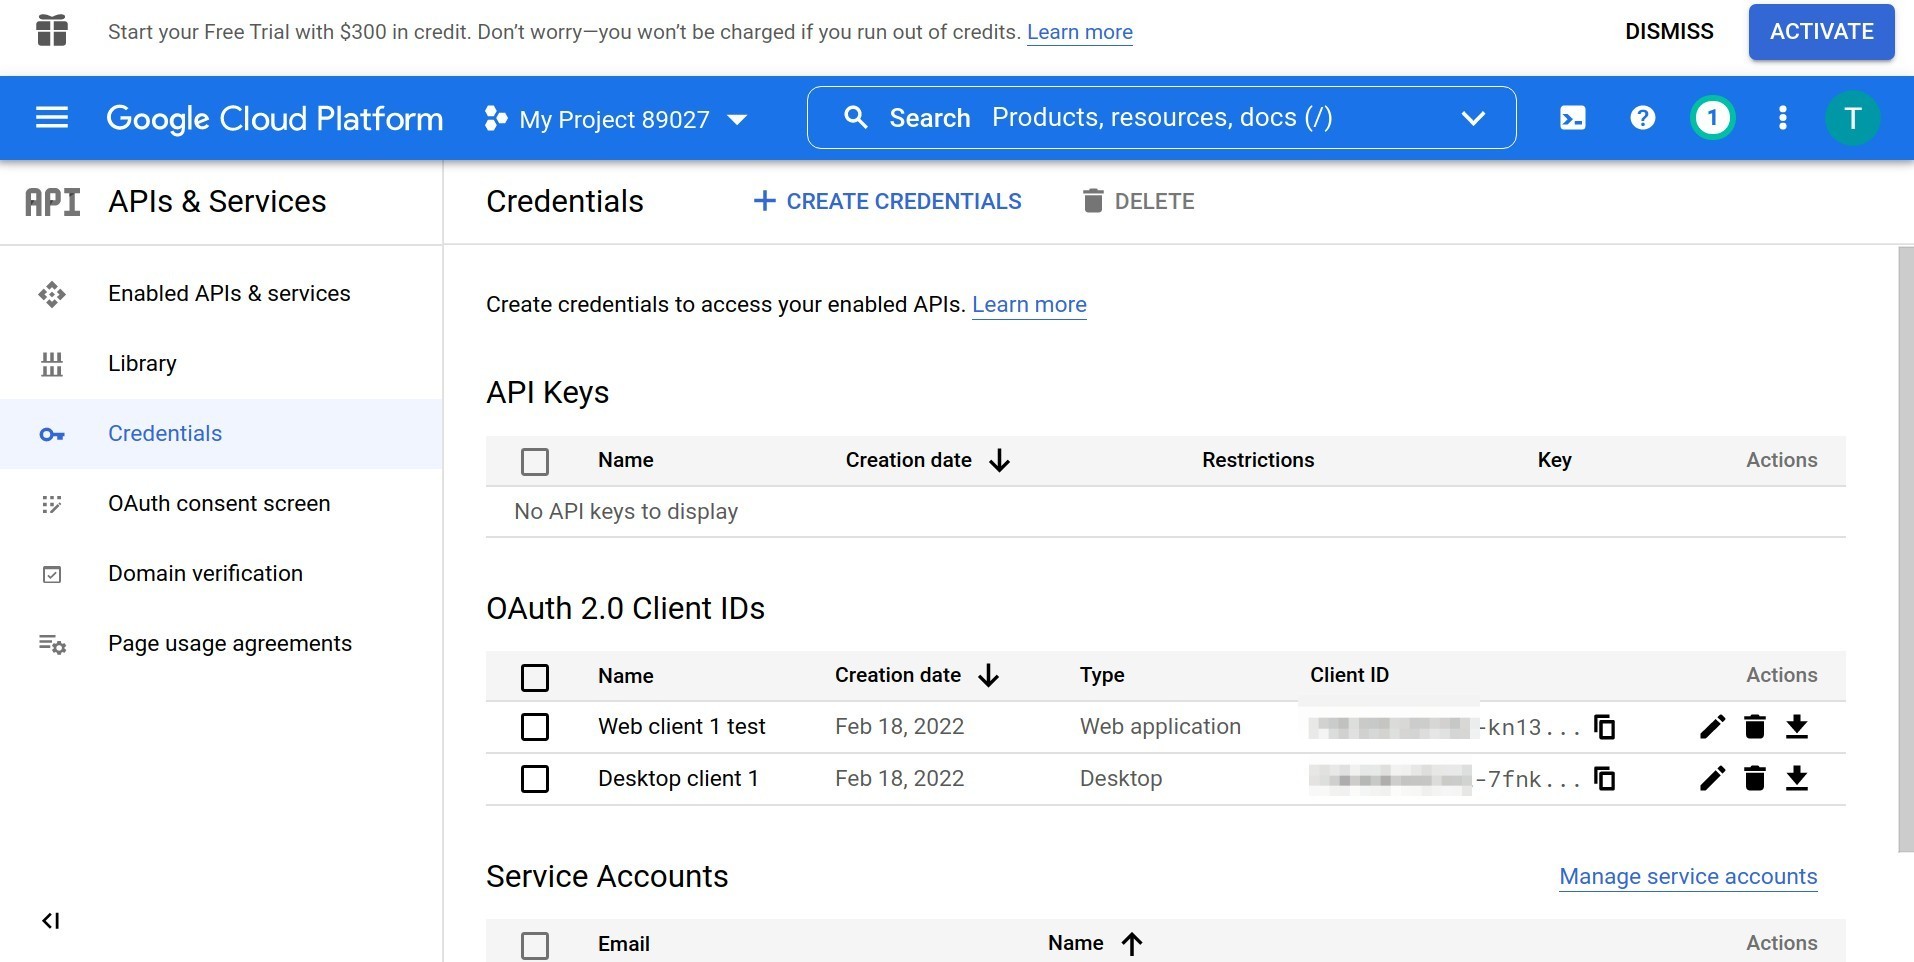Check the Web client 1 test row checkbox
This screenshot has width=1914, height=962.
click(535, 727)
